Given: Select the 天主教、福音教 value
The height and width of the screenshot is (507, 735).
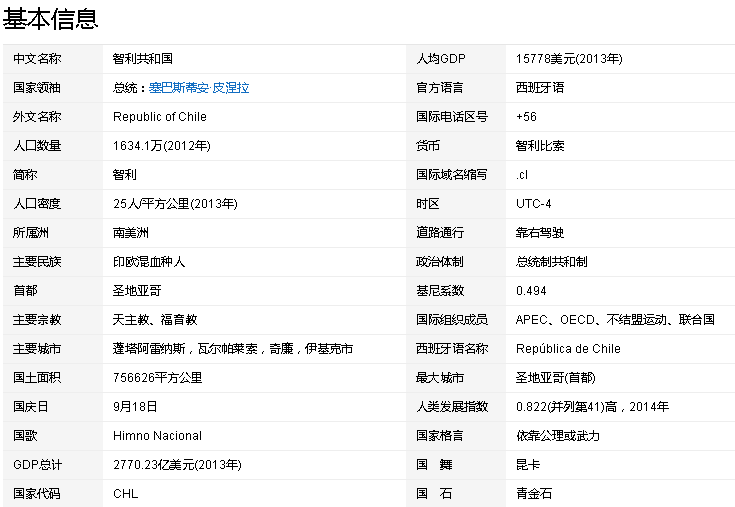Looking at the screenshot, I should pos(155,320).
